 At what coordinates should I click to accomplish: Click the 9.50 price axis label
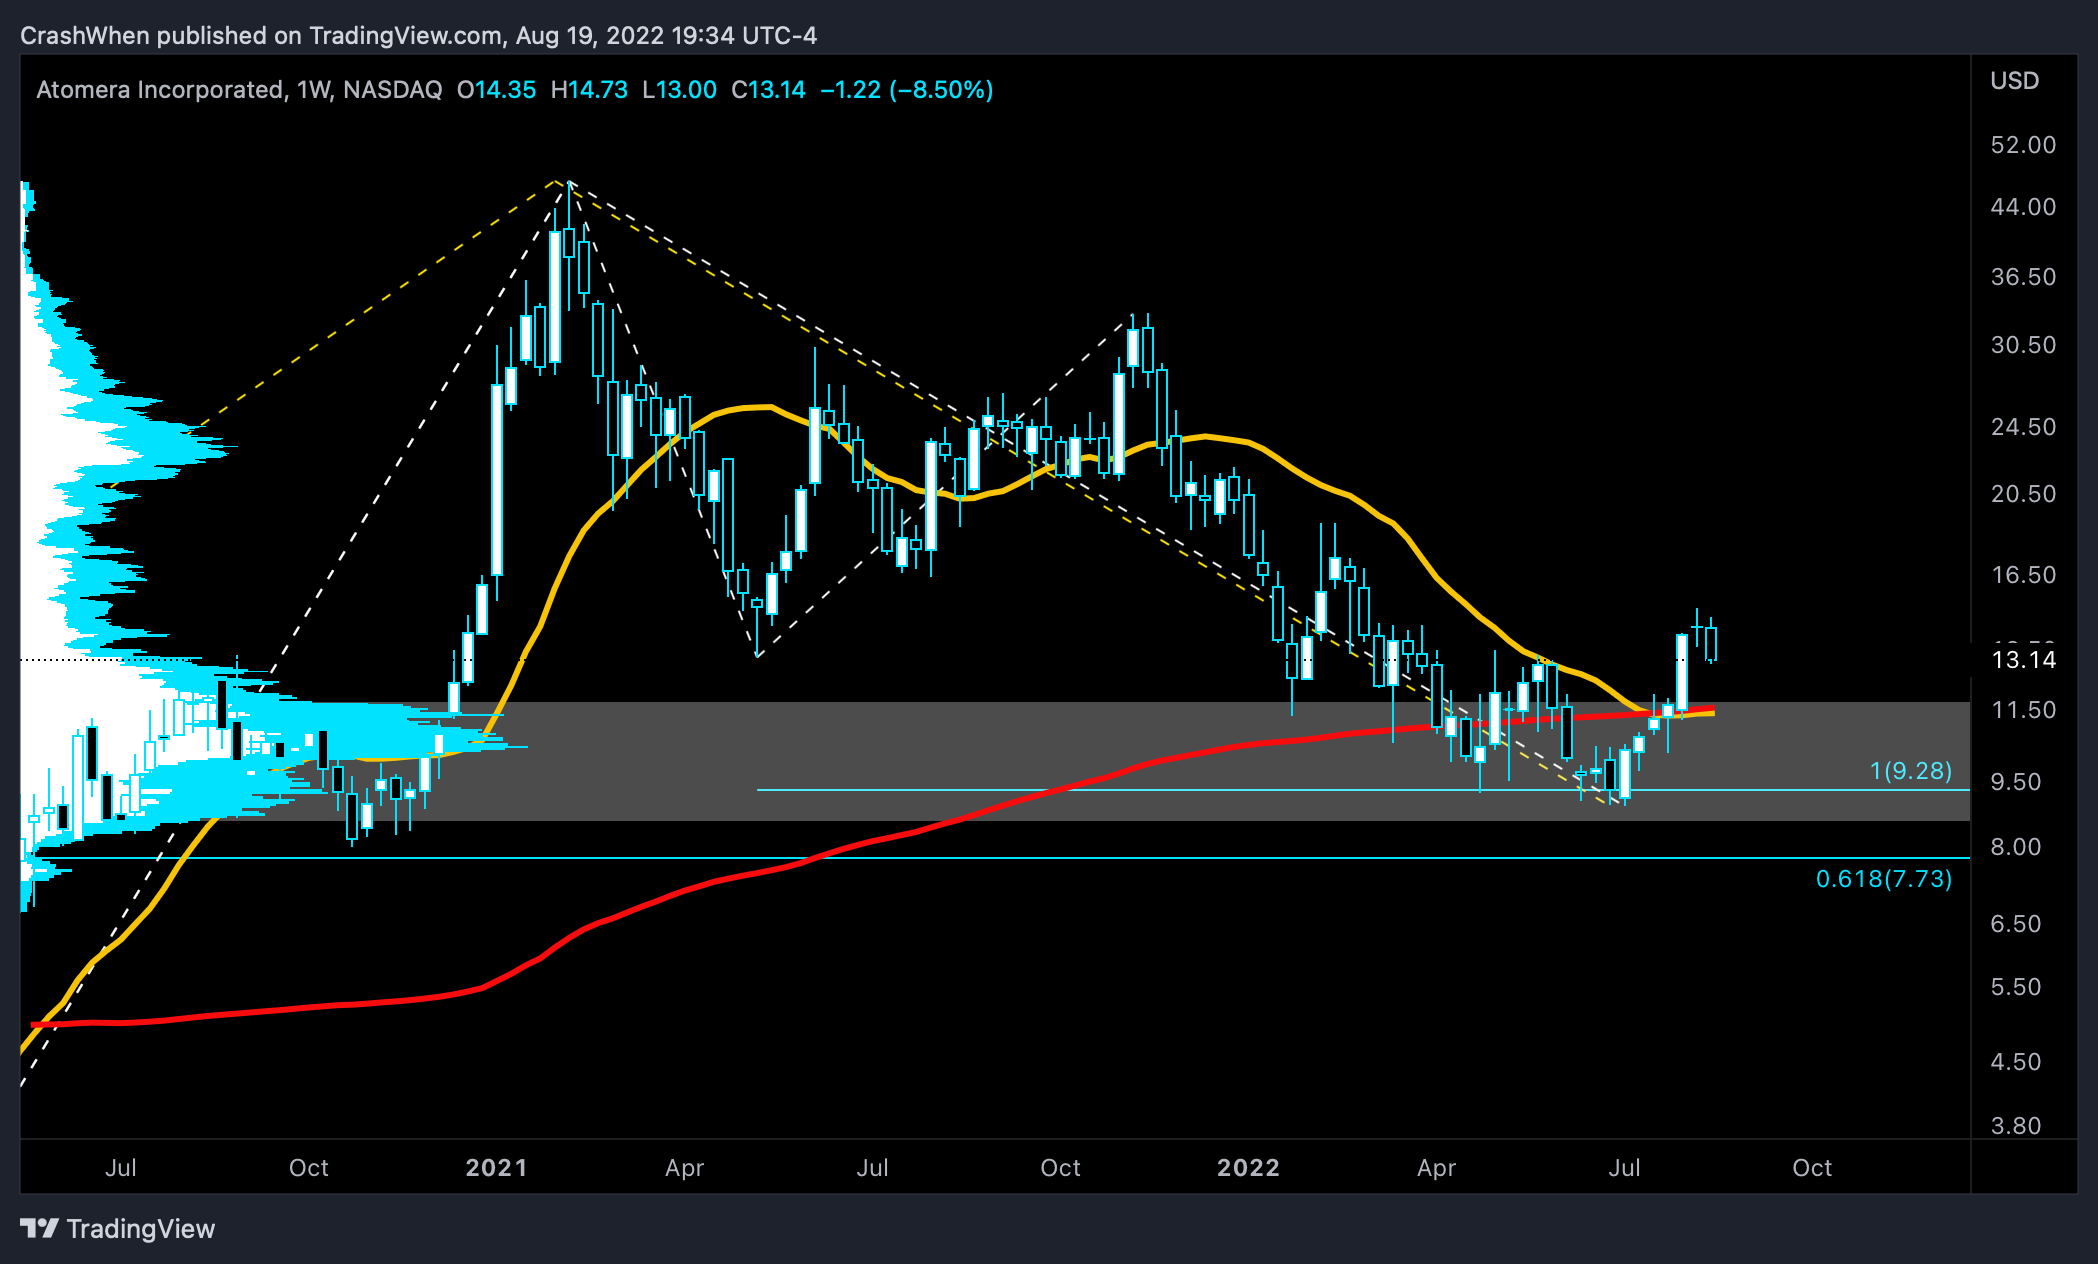pyautogui.click(x=2015, y=782)
